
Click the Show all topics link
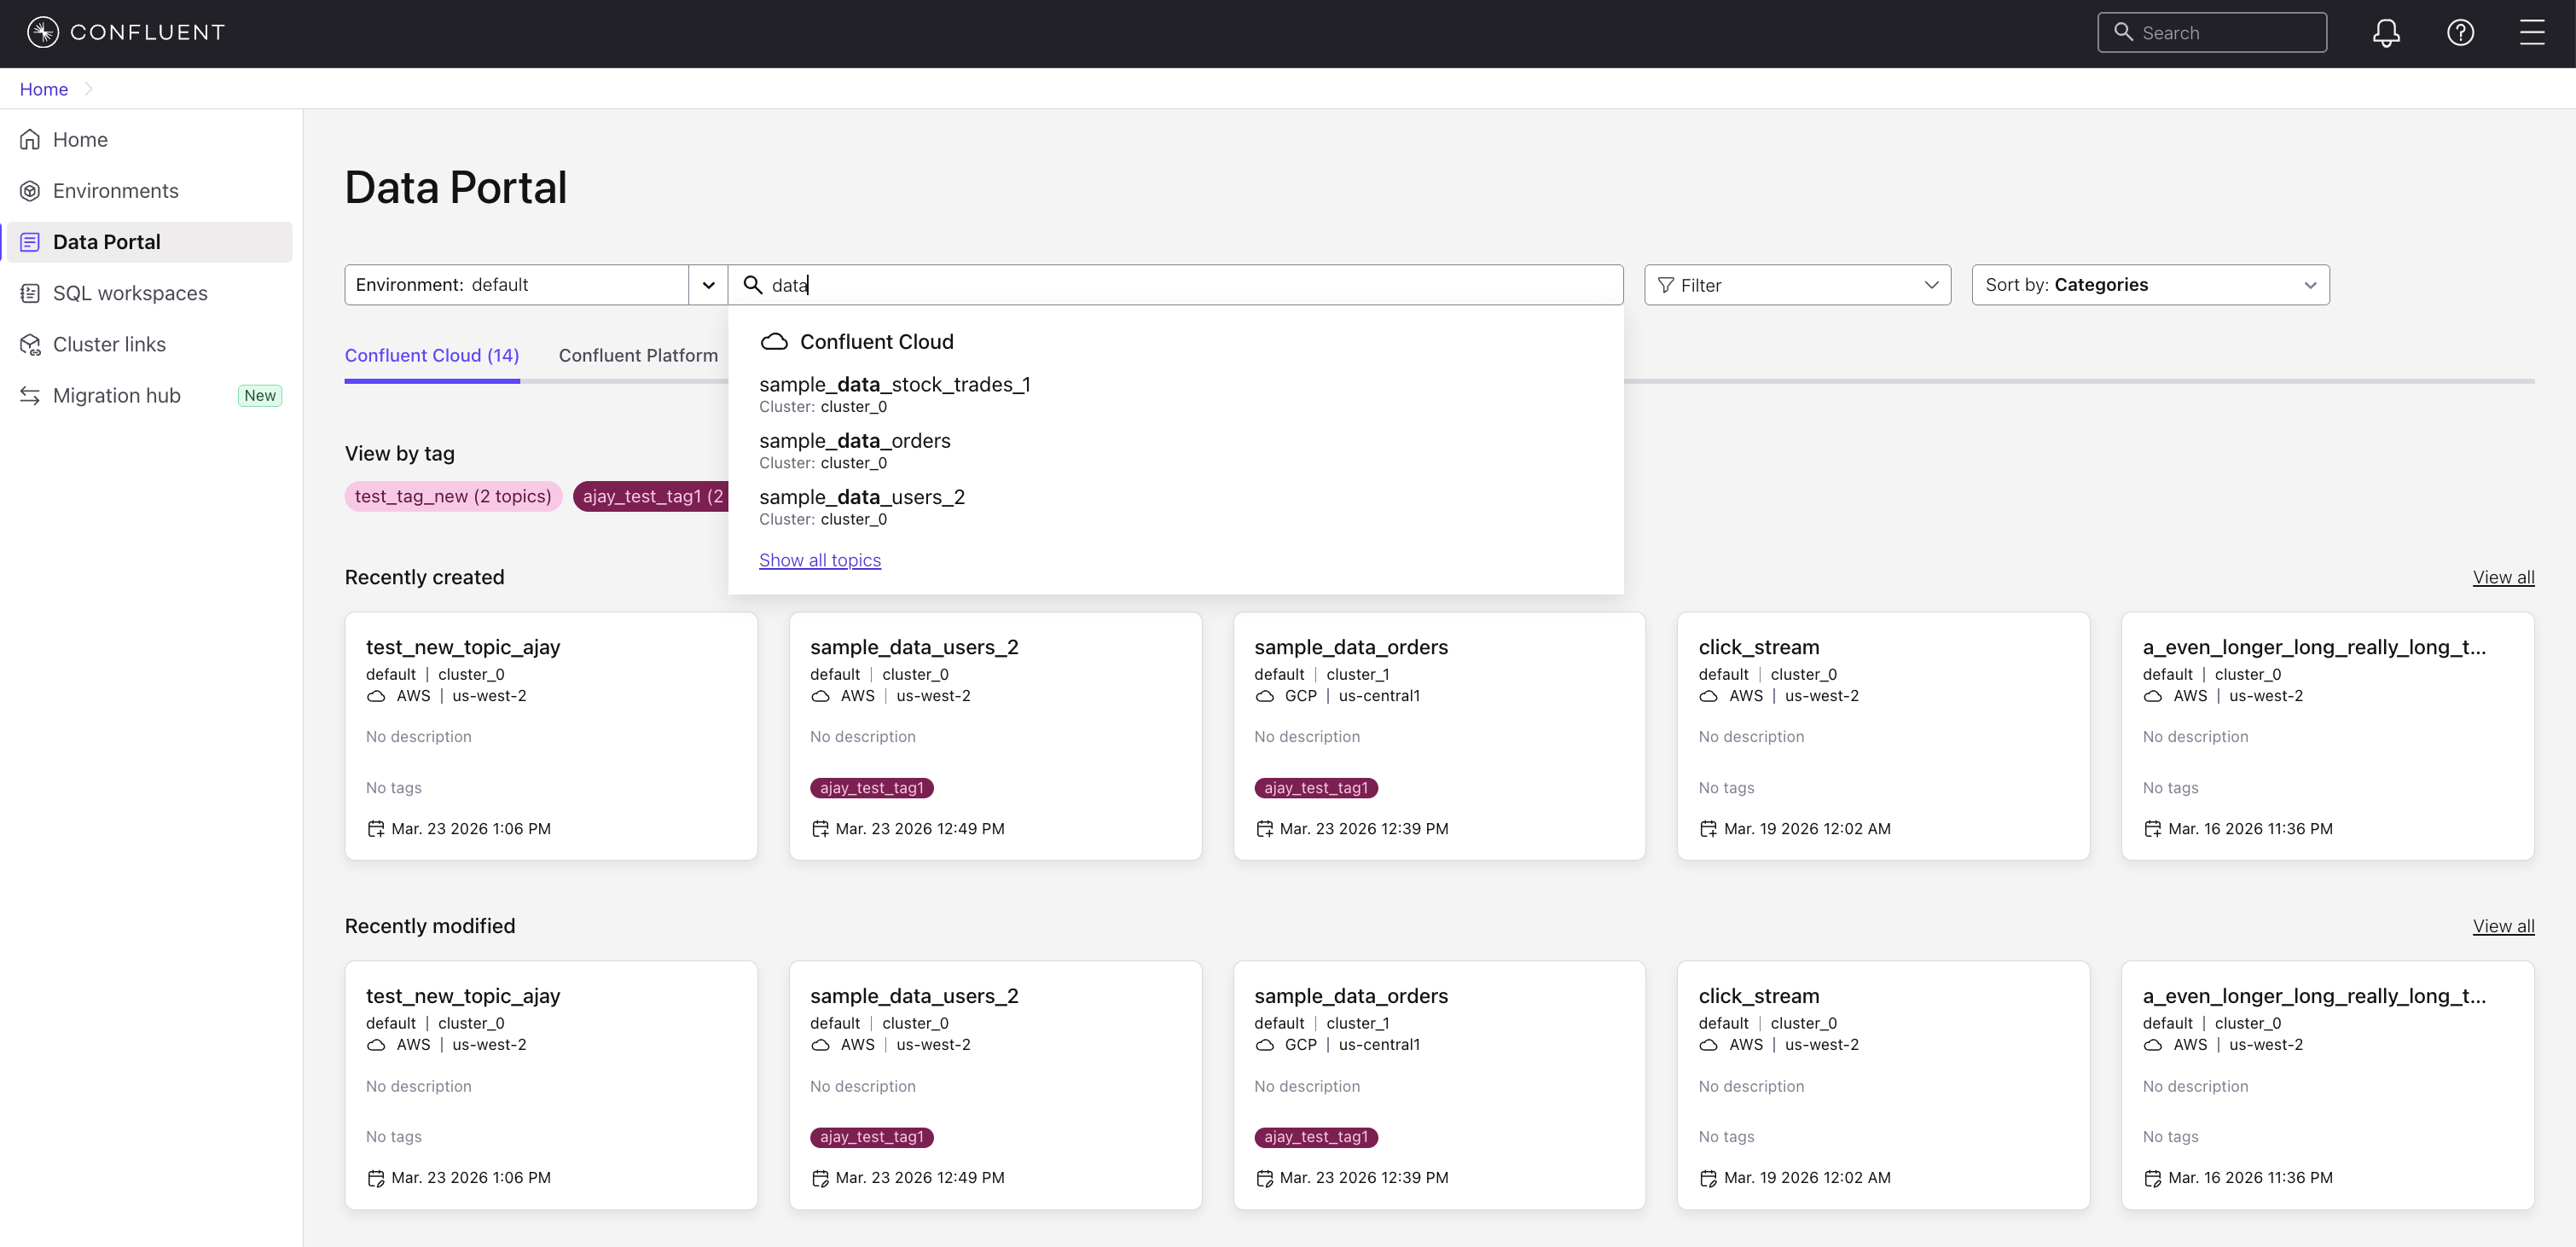[x=819, y=561]
